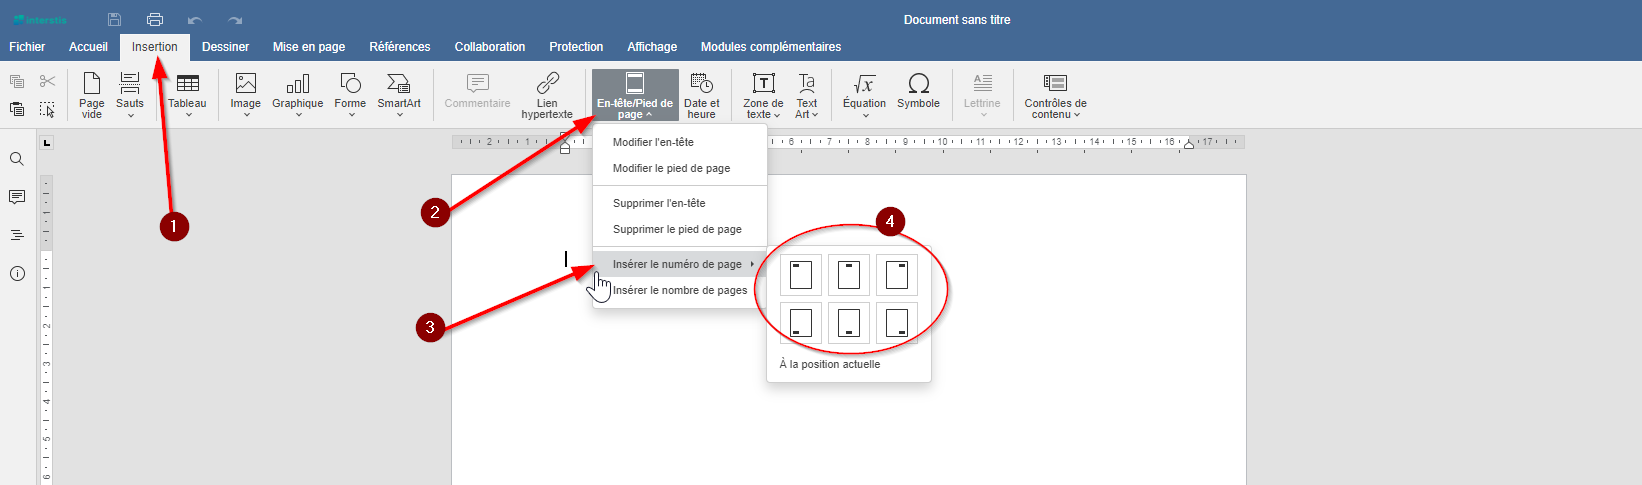Switch to the Accueil tab
The image size is (1642, 485).
88,47
